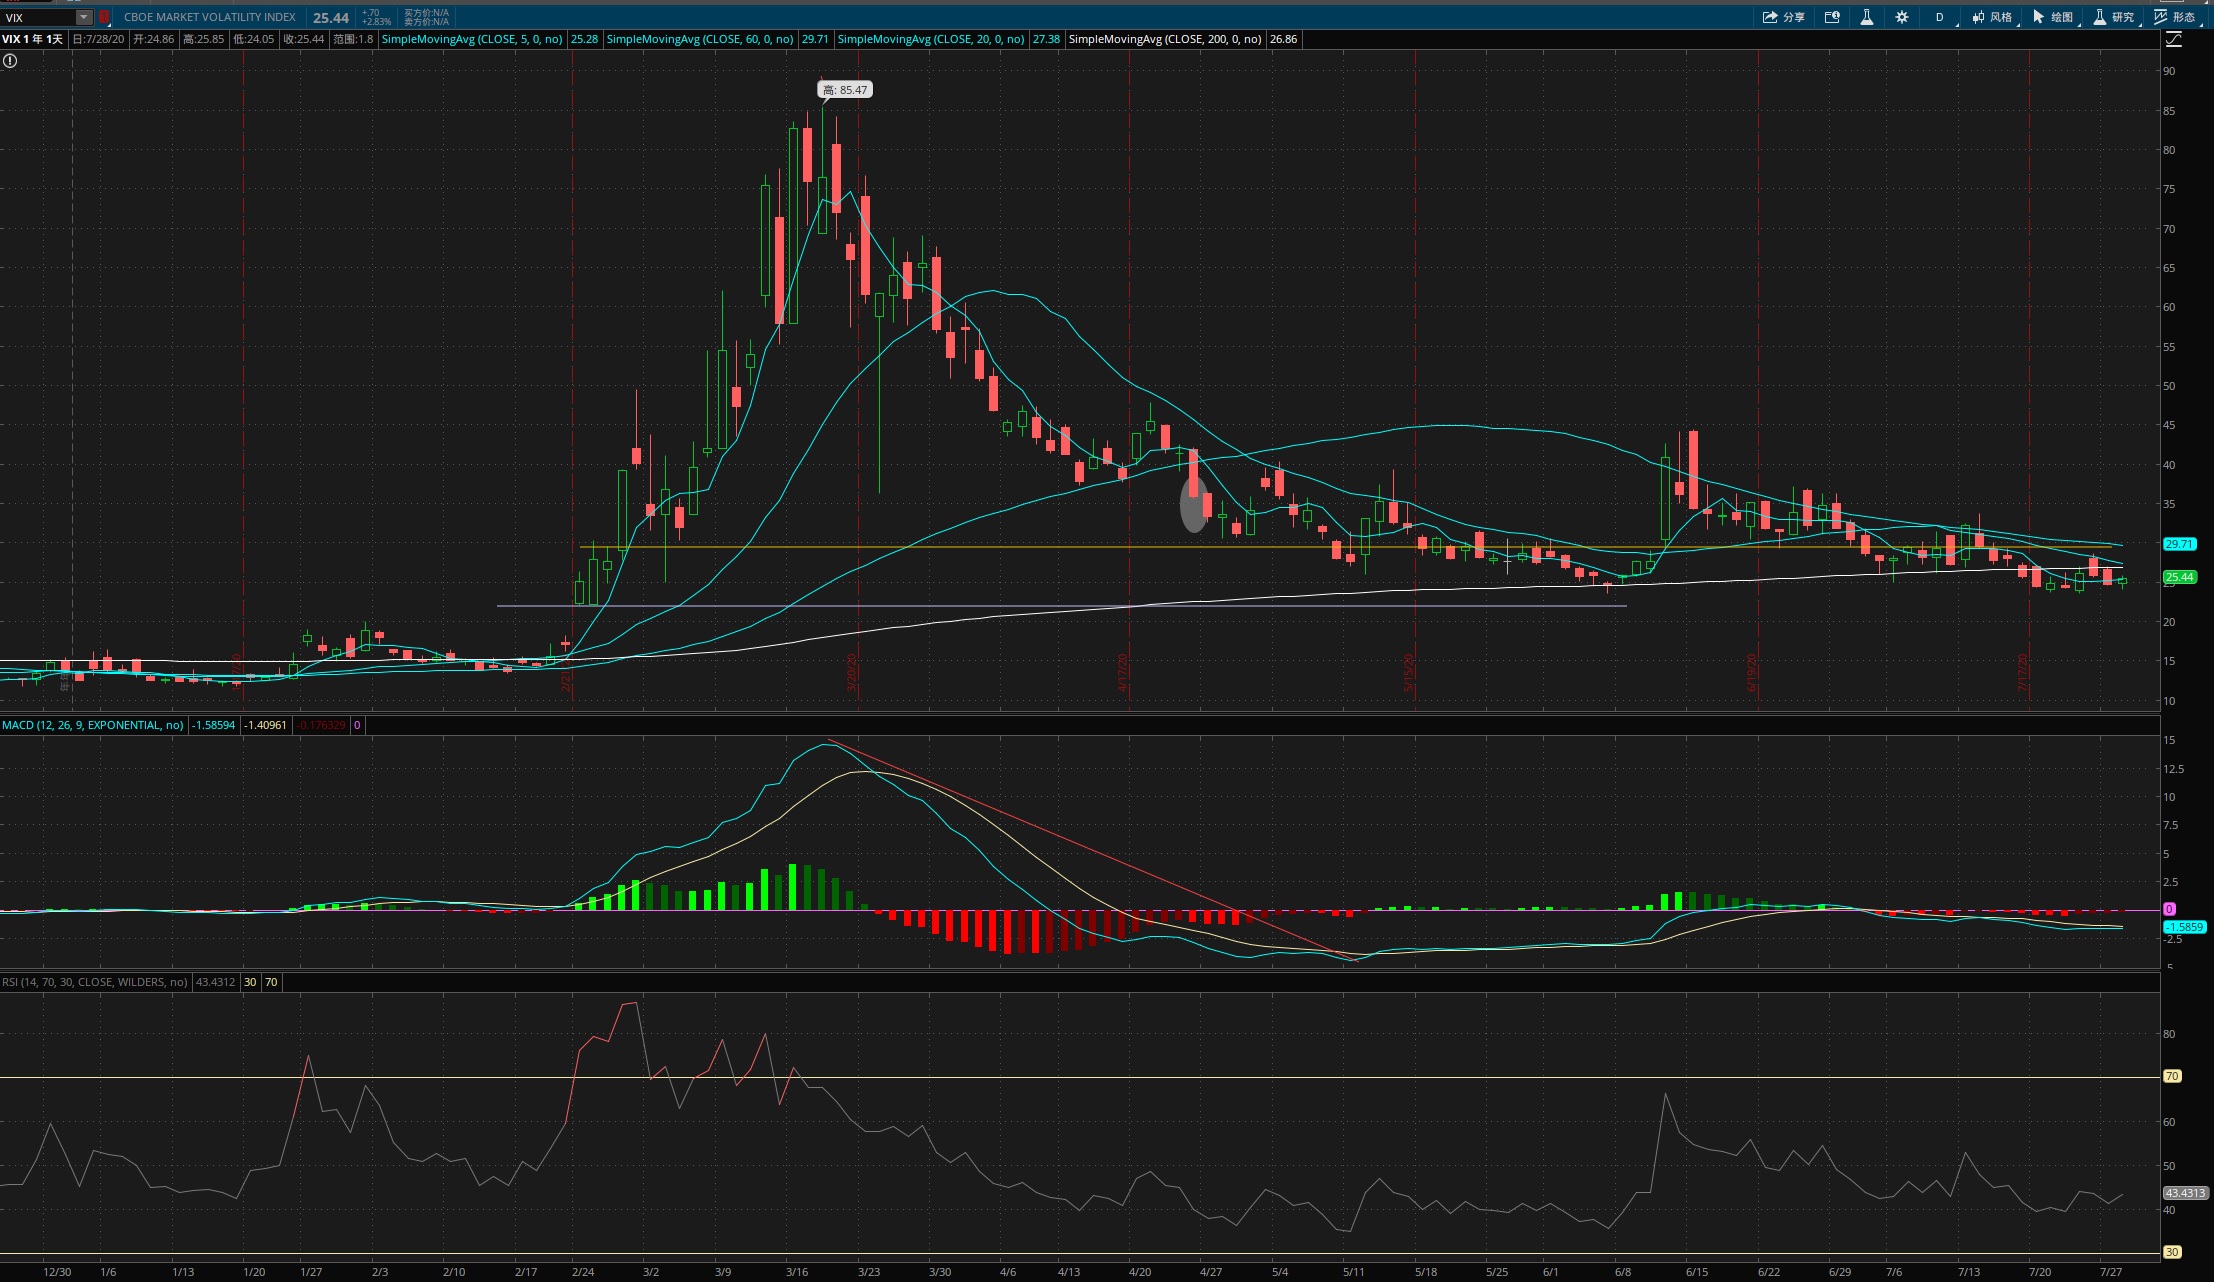Open the 形态 Patterns menu
This screenshot has height=1282, width=2214.
[2176, 17]
